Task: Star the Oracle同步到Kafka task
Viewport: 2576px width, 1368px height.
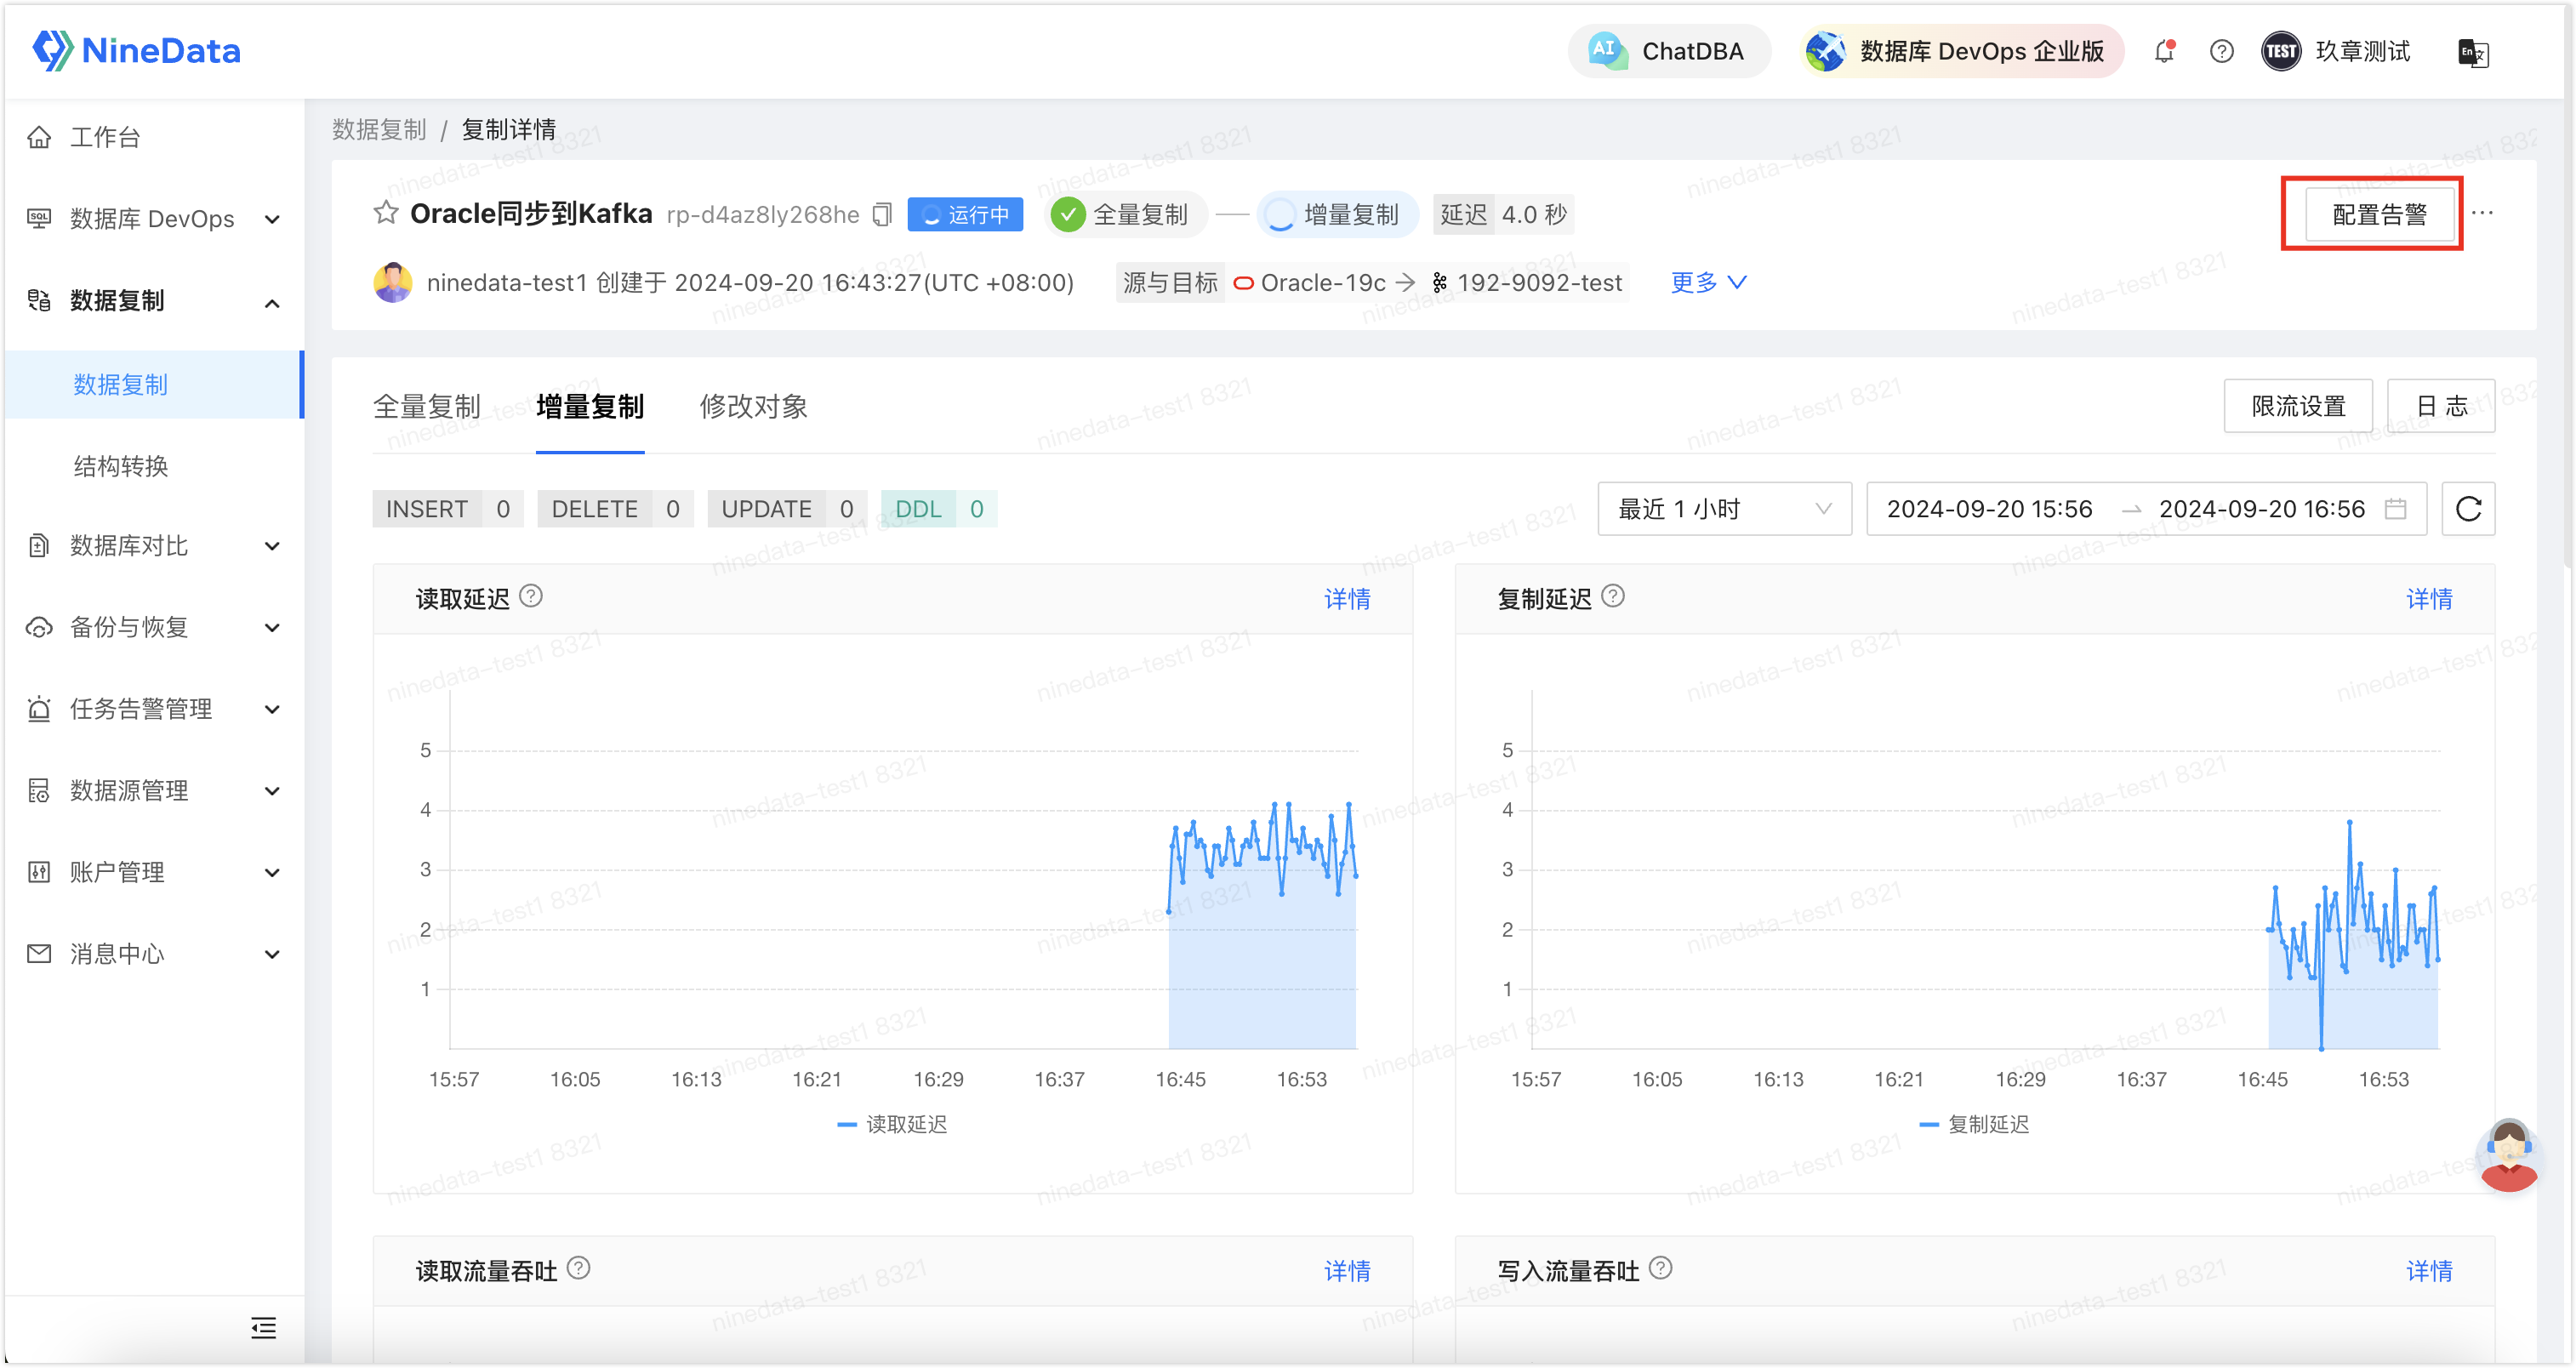Action: 386,213
